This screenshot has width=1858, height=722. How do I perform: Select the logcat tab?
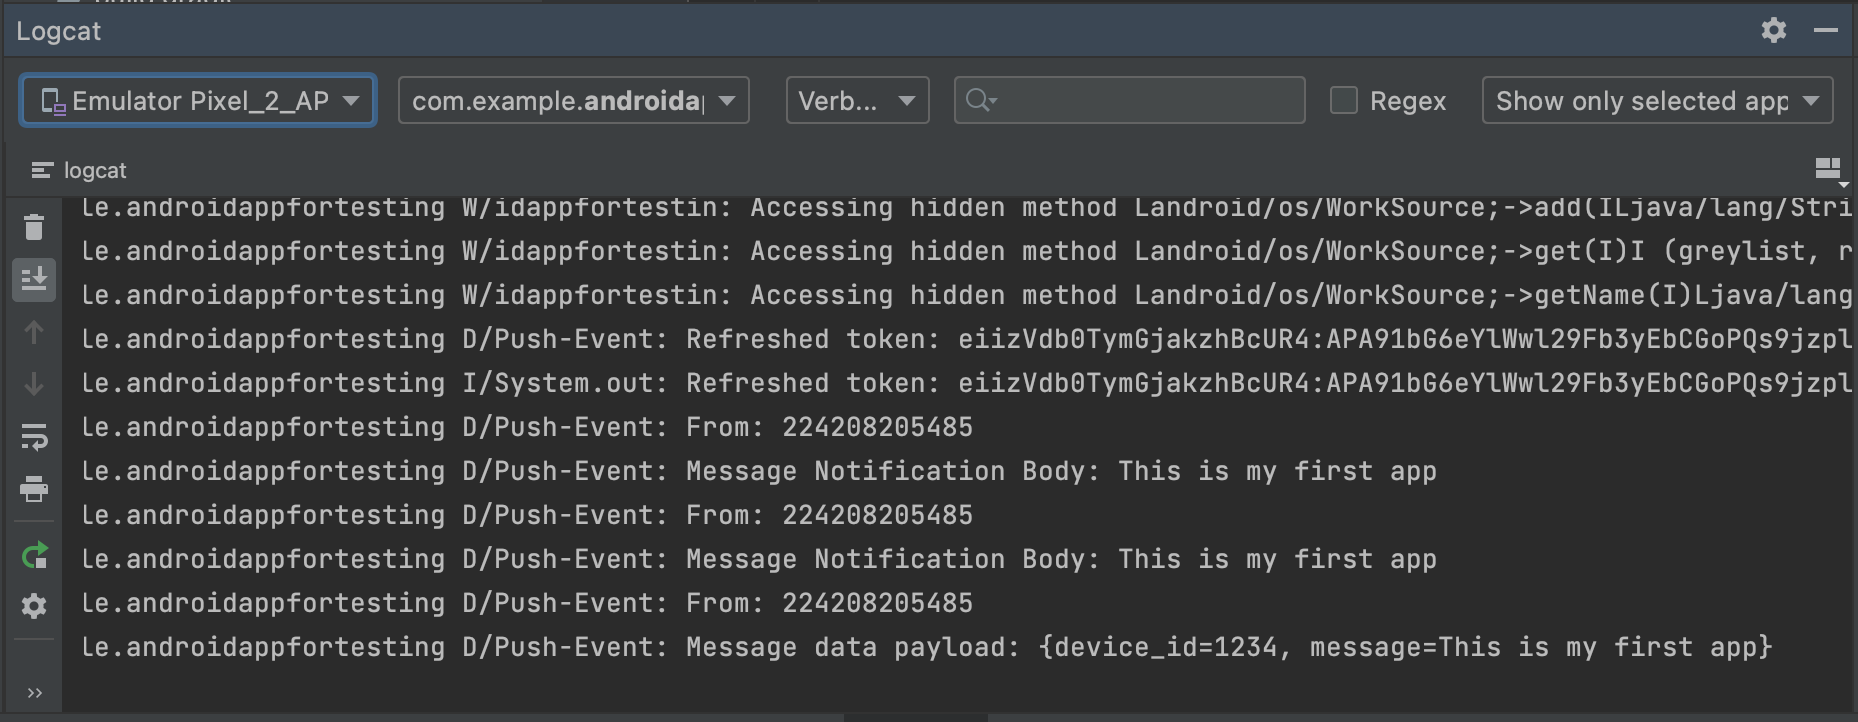[79, 170]
